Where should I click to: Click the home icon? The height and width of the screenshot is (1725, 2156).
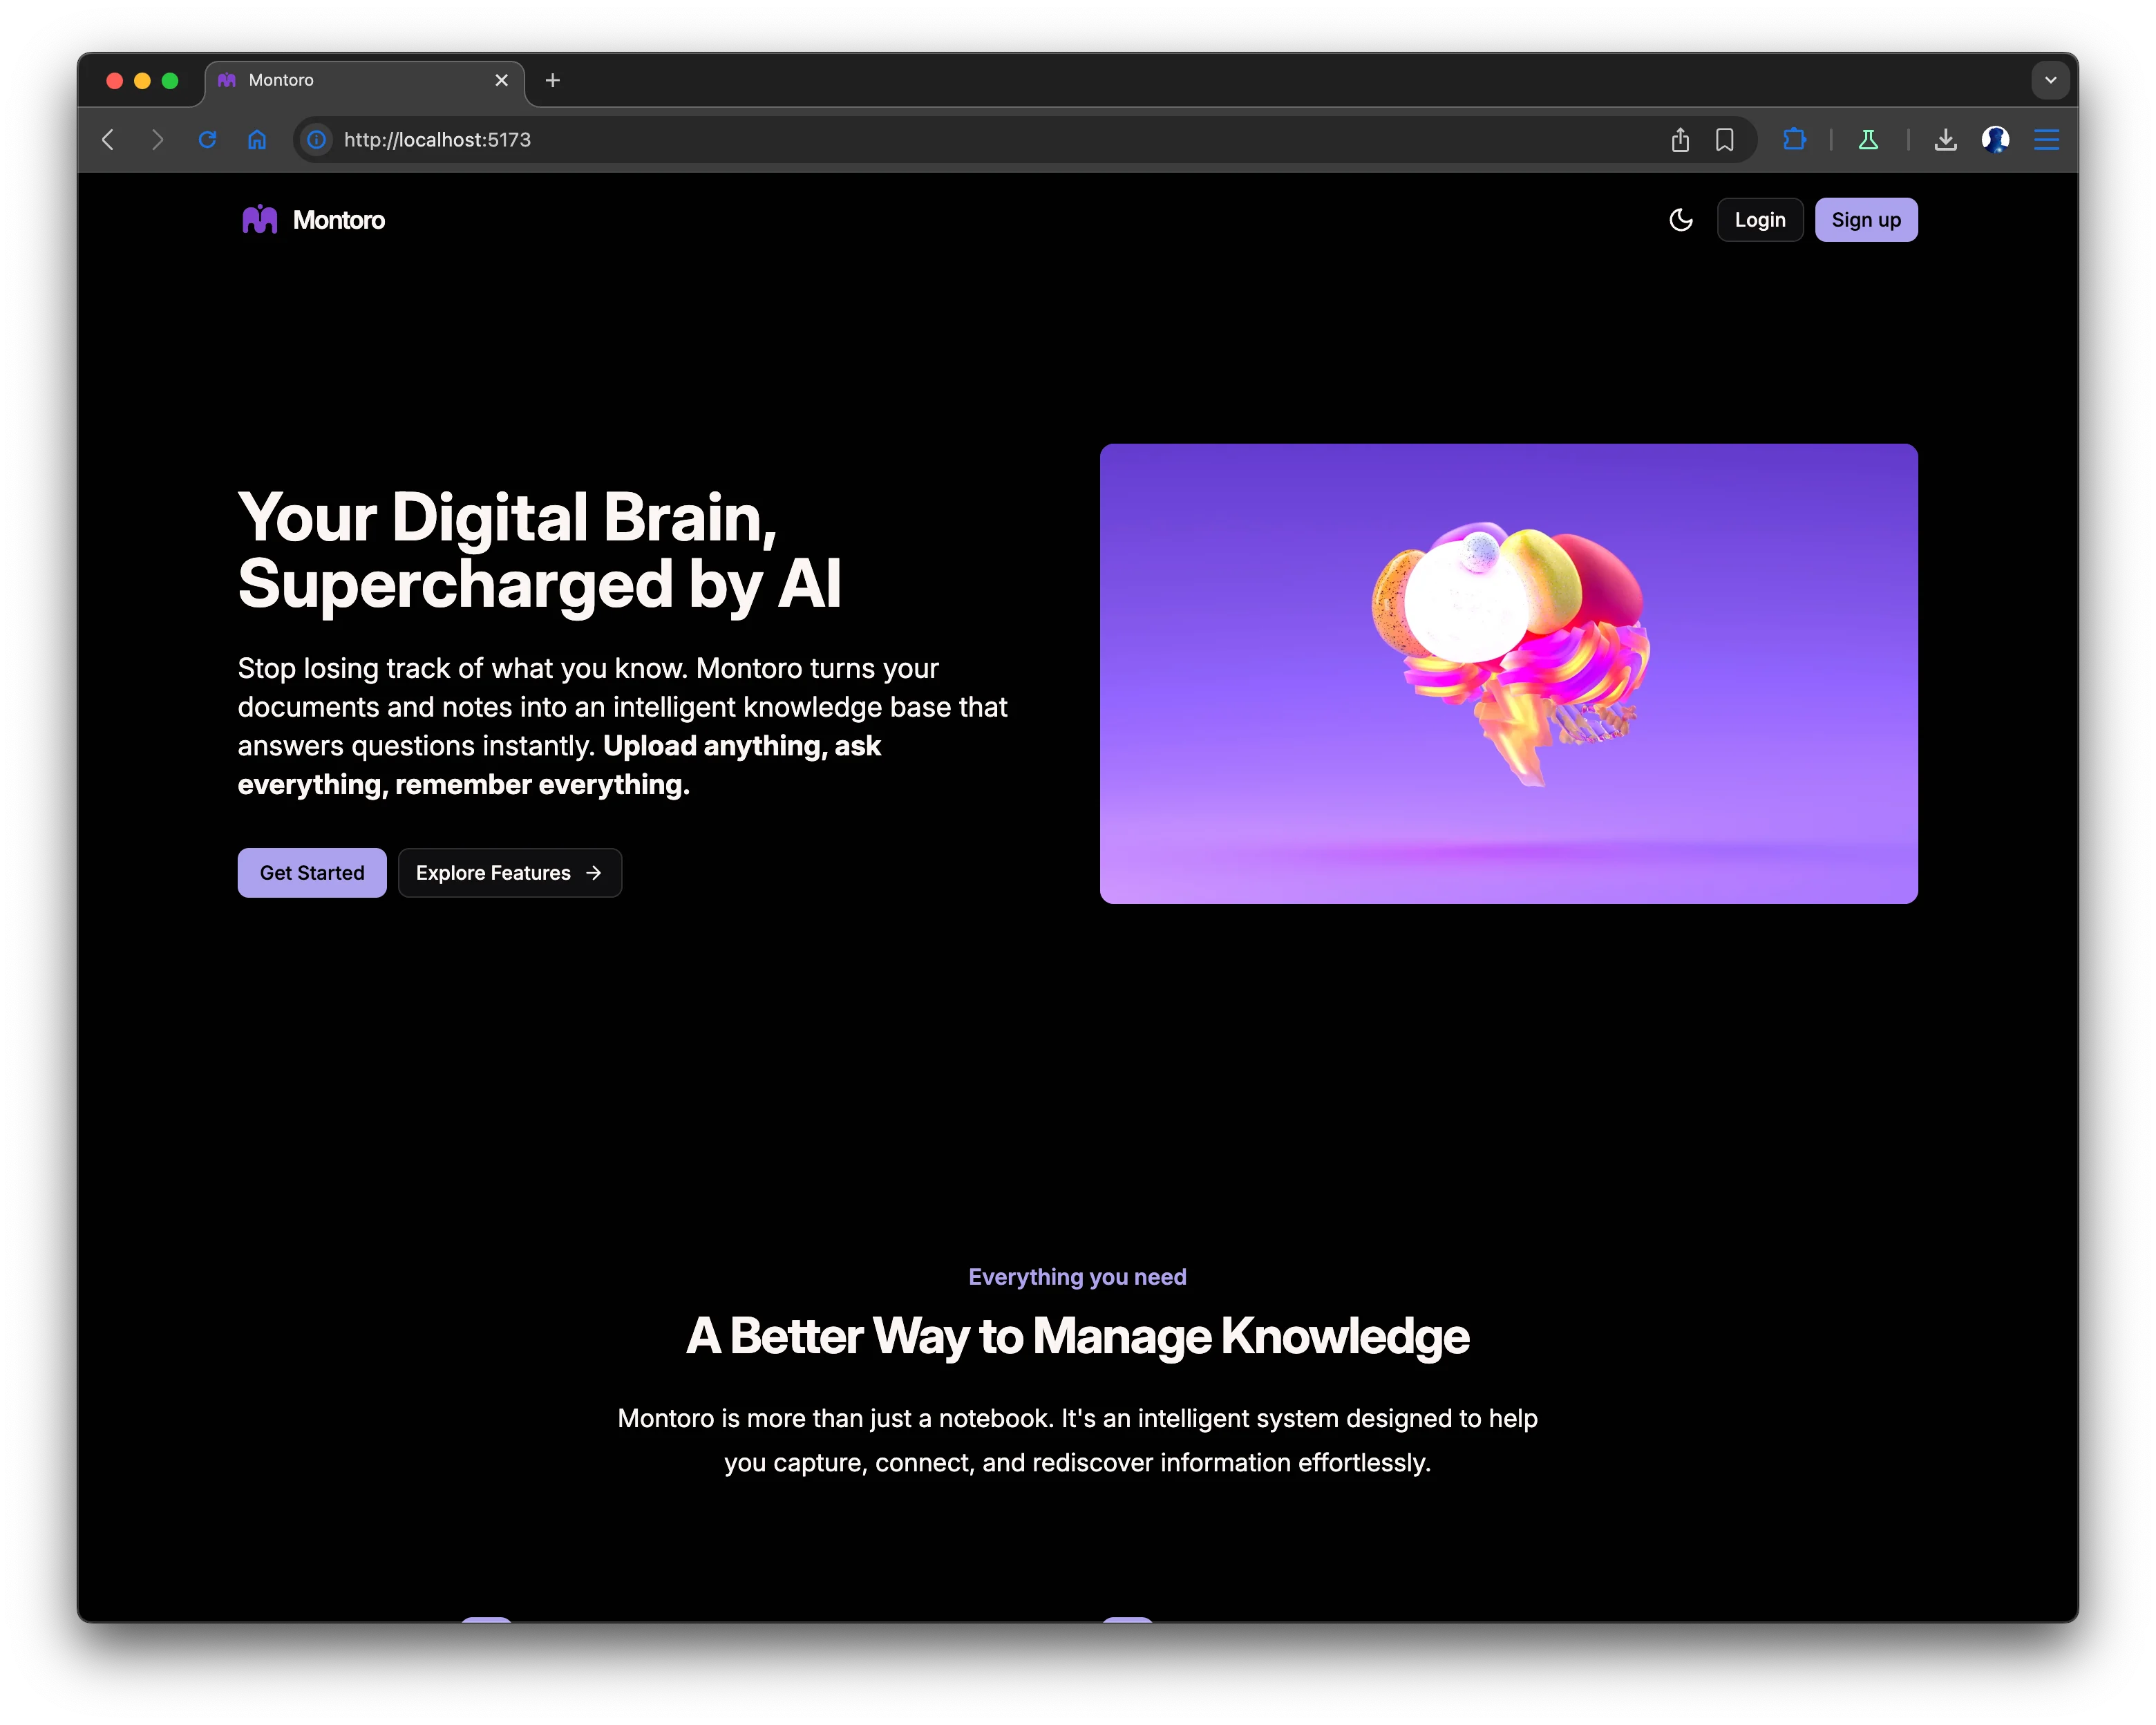257,140
